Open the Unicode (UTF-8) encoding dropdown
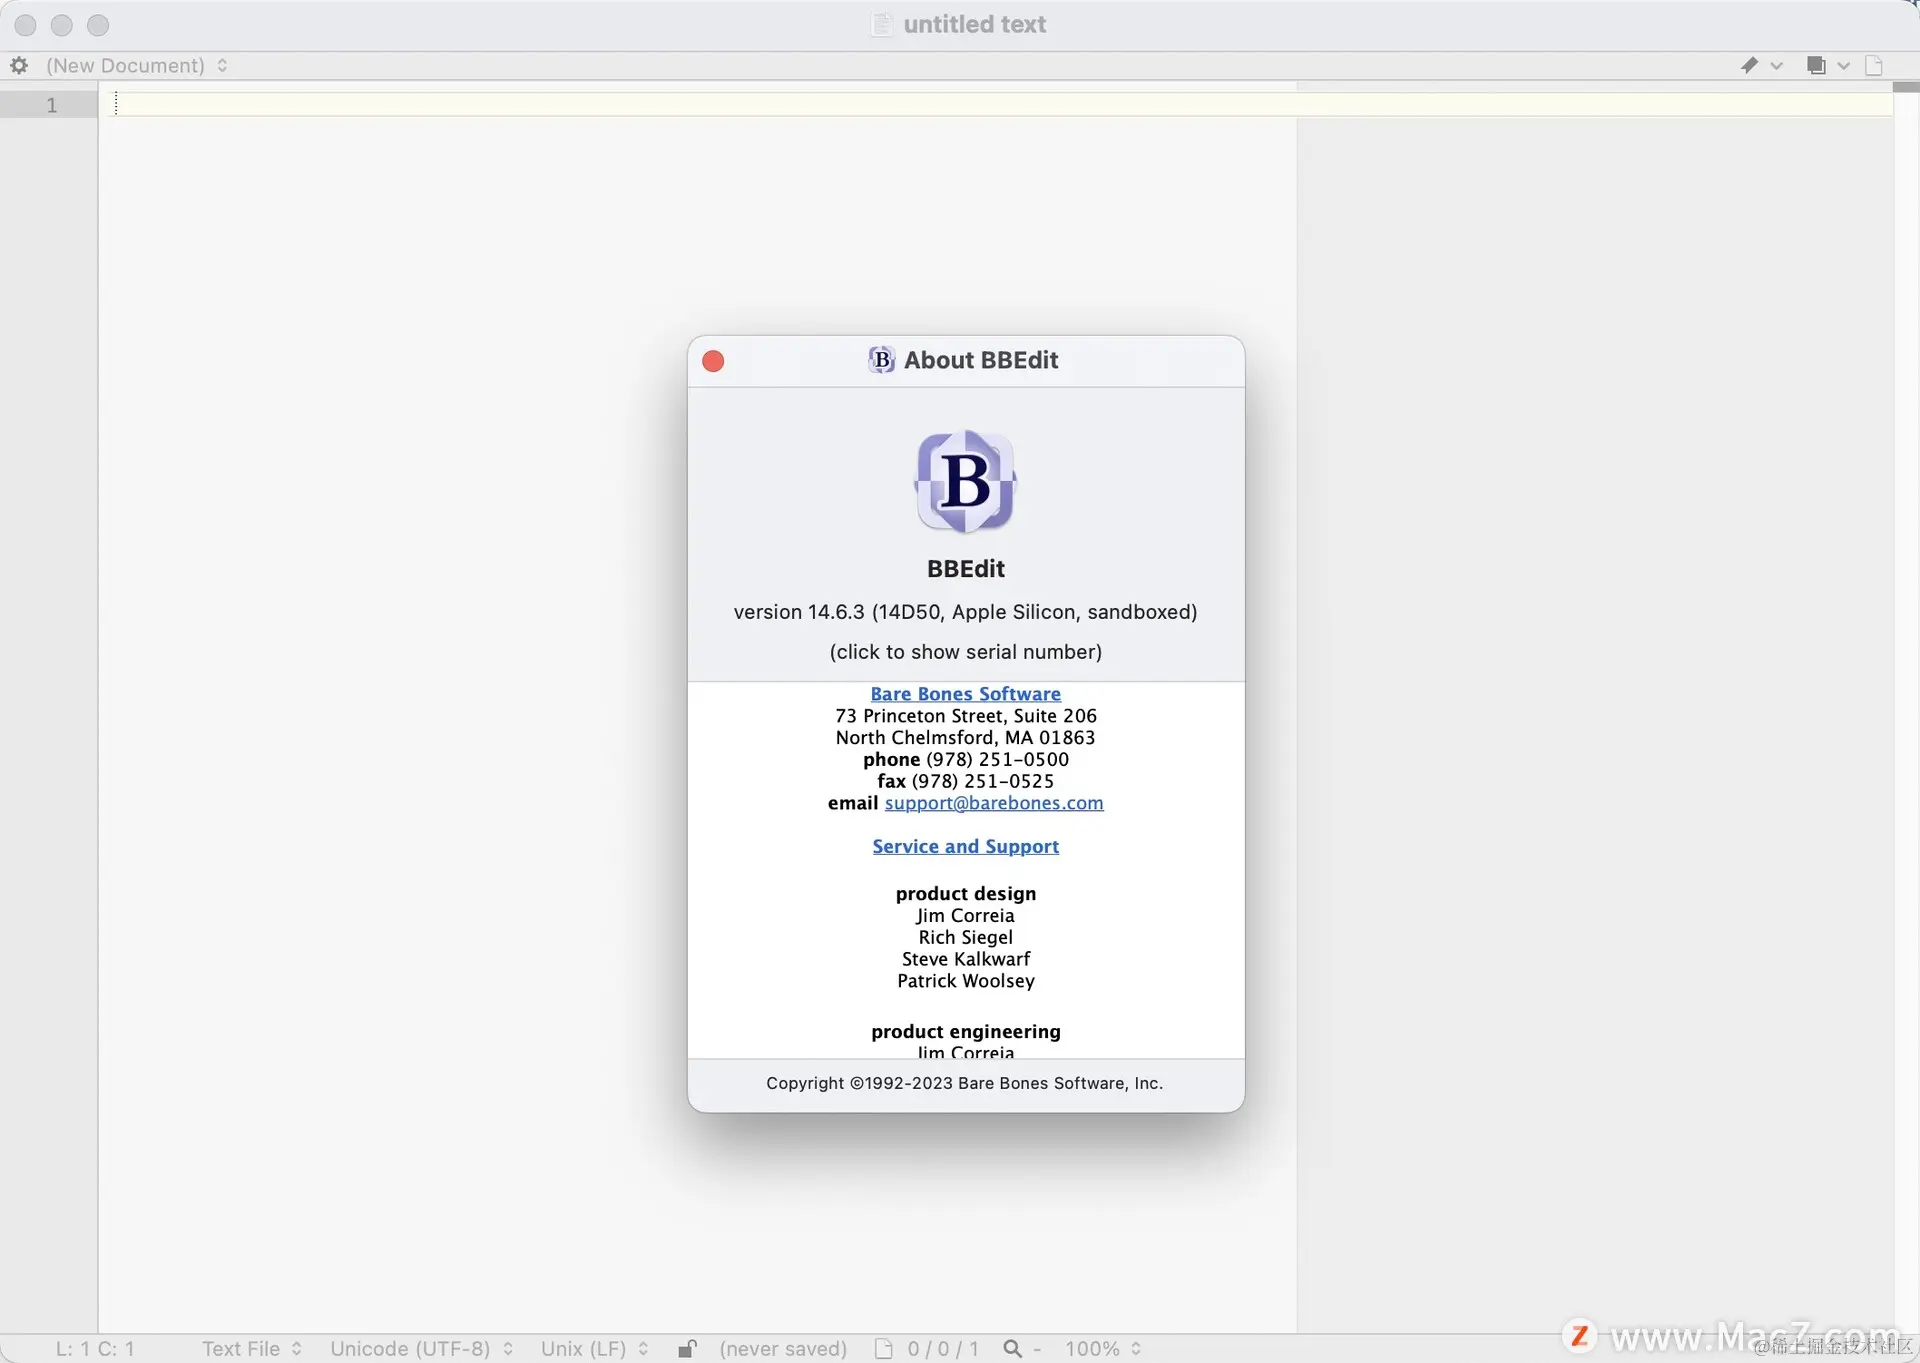 (421, 1348)
